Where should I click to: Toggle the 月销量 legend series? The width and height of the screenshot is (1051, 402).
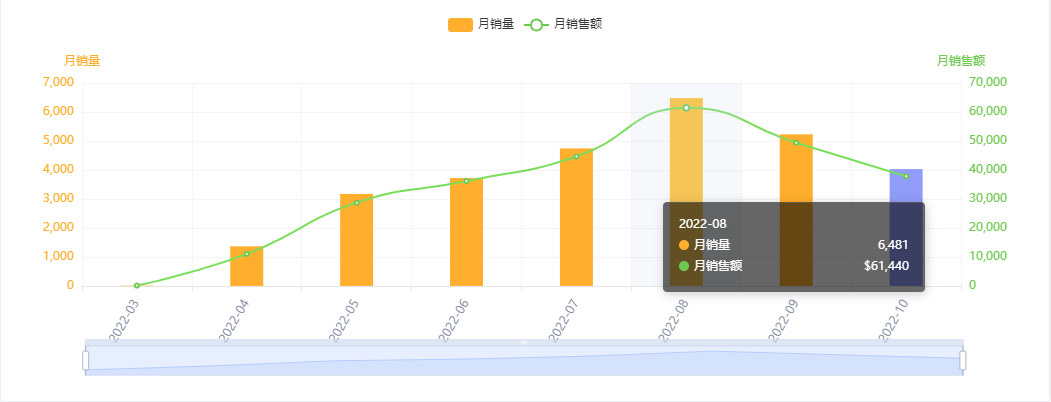point(481,25)
